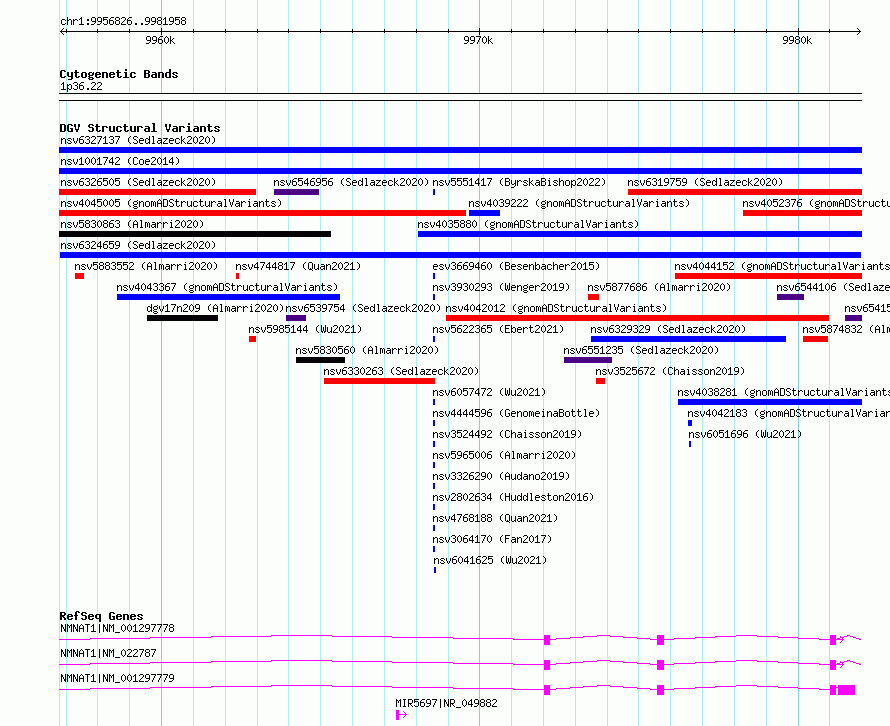Viewport: 890px width, 726px height.
Task: Click the nsv6041625 (Wu2021) label
Action: (x=490, y=560)
